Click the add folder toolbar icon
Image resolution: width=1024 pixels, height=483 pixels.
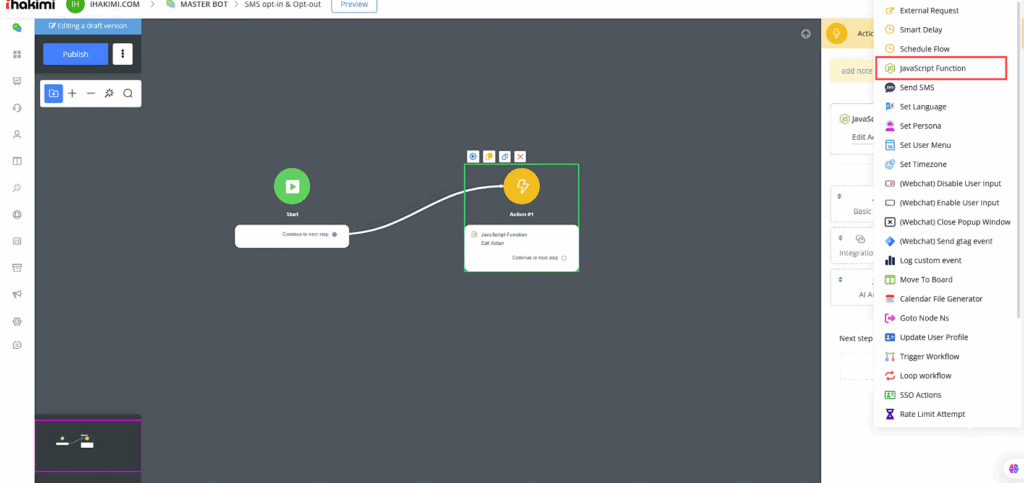pyautogui.click(x=54, y=93)
